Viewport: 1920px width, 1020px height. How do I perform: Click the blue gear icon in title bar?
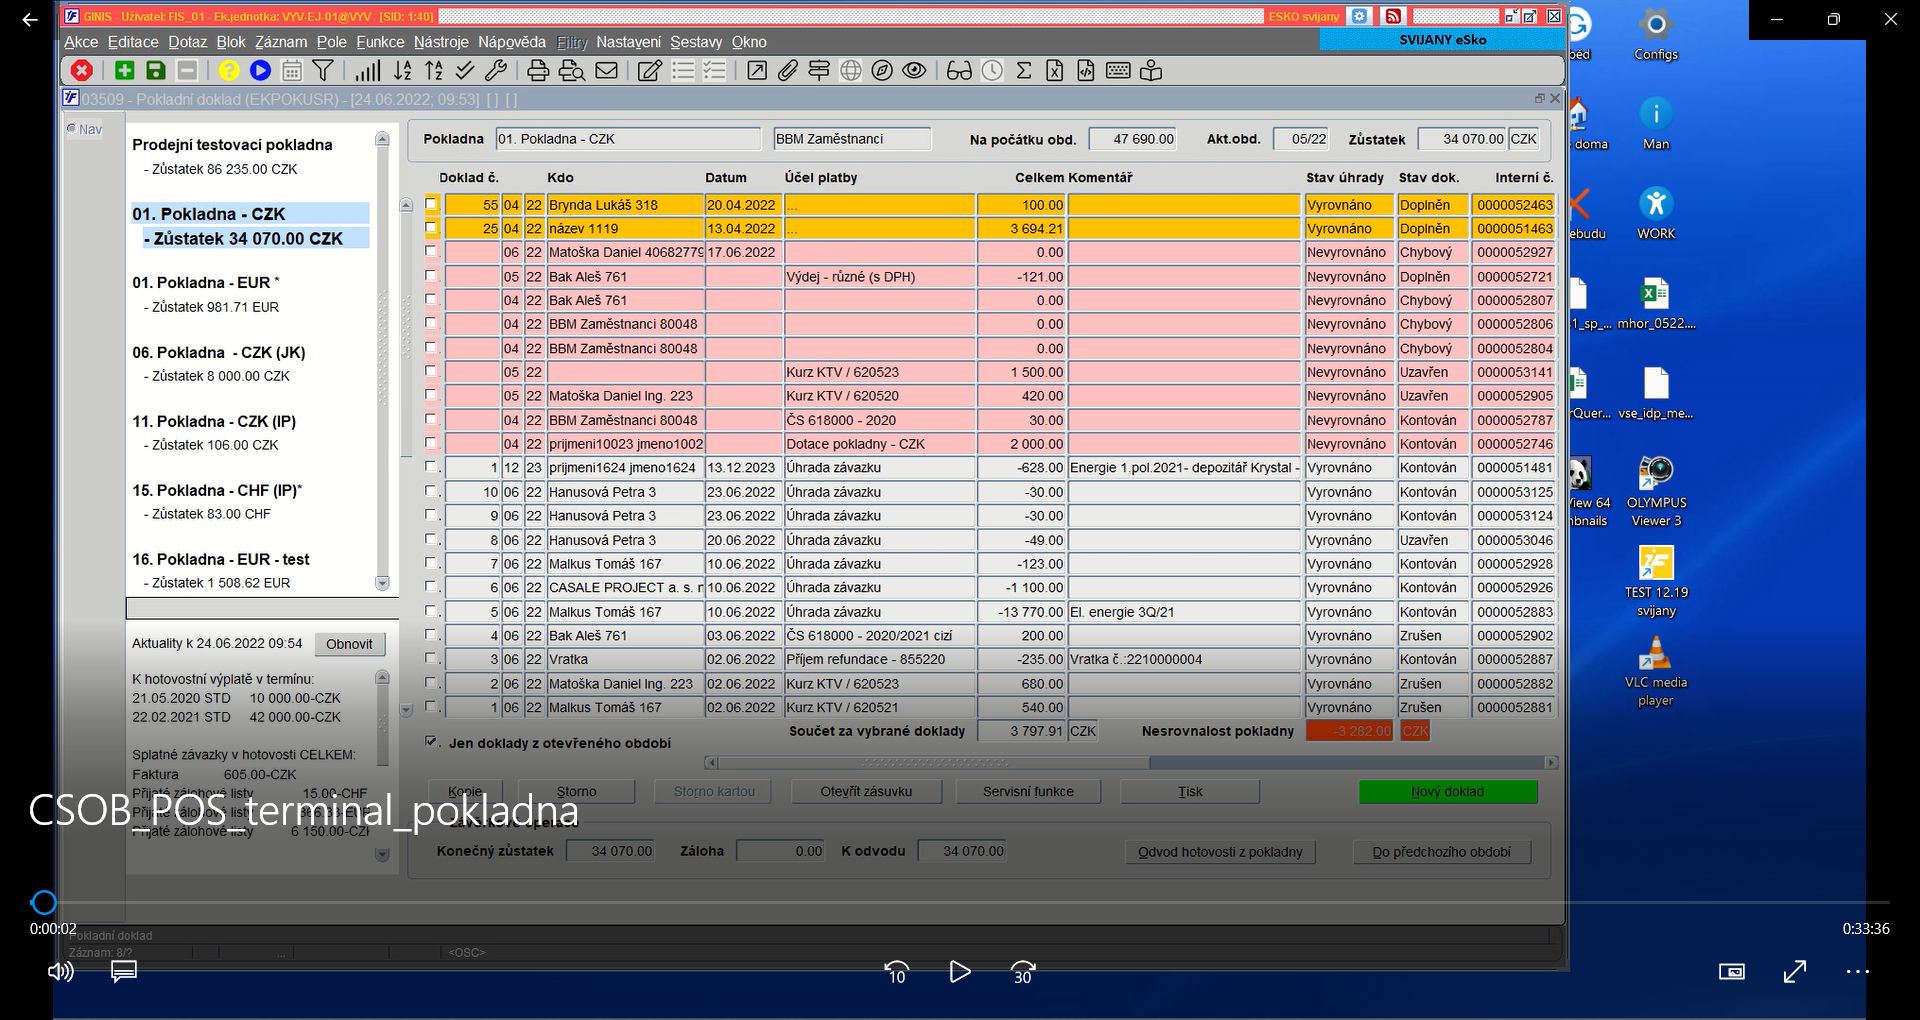click(1359, 16)
